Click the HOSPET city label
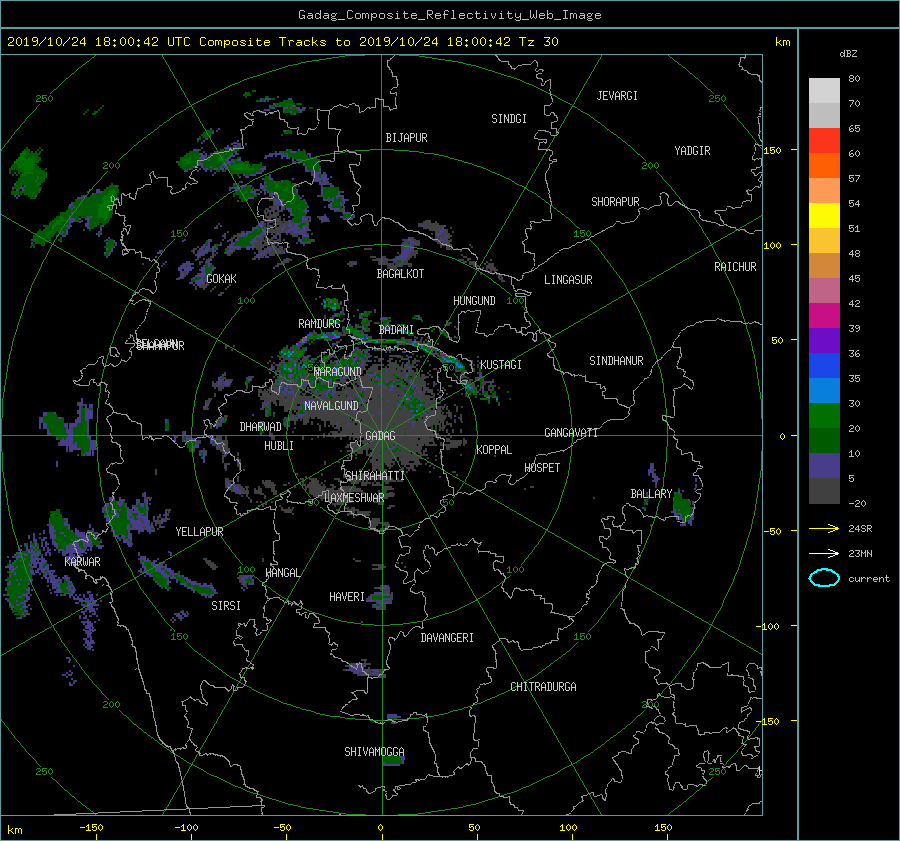The height and width of the screenshot is (841, 900). pos(542,468)
